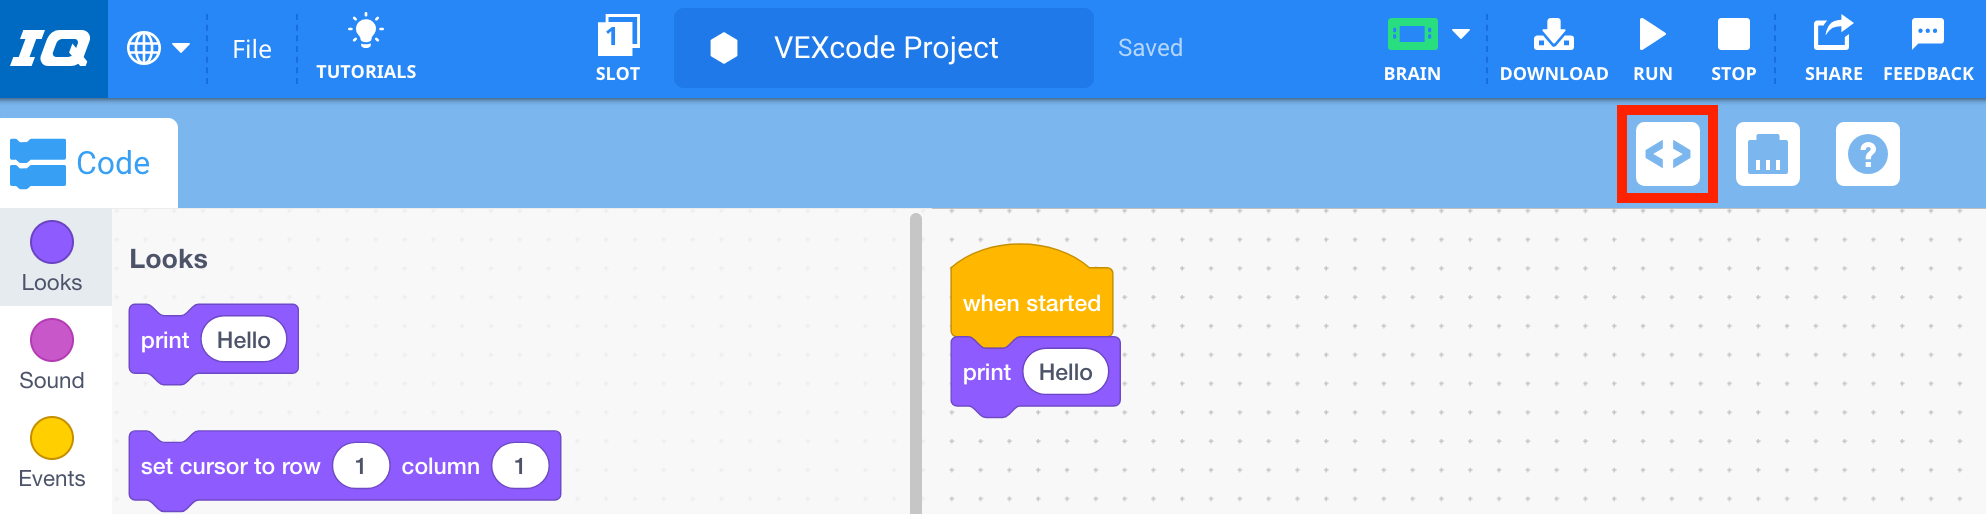Select the purple Looks category
Viewport: 1986px width, 514px height.
point(52,256)
